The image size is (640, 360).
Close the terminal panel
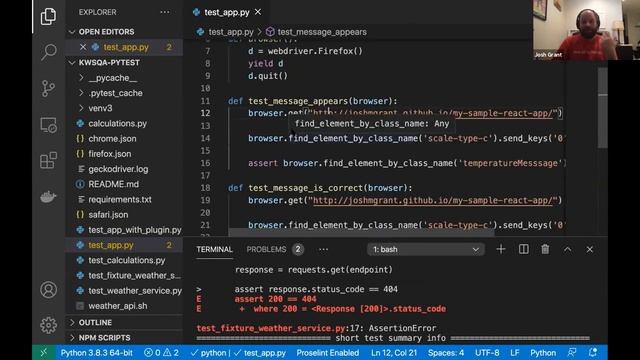point(589,249)
